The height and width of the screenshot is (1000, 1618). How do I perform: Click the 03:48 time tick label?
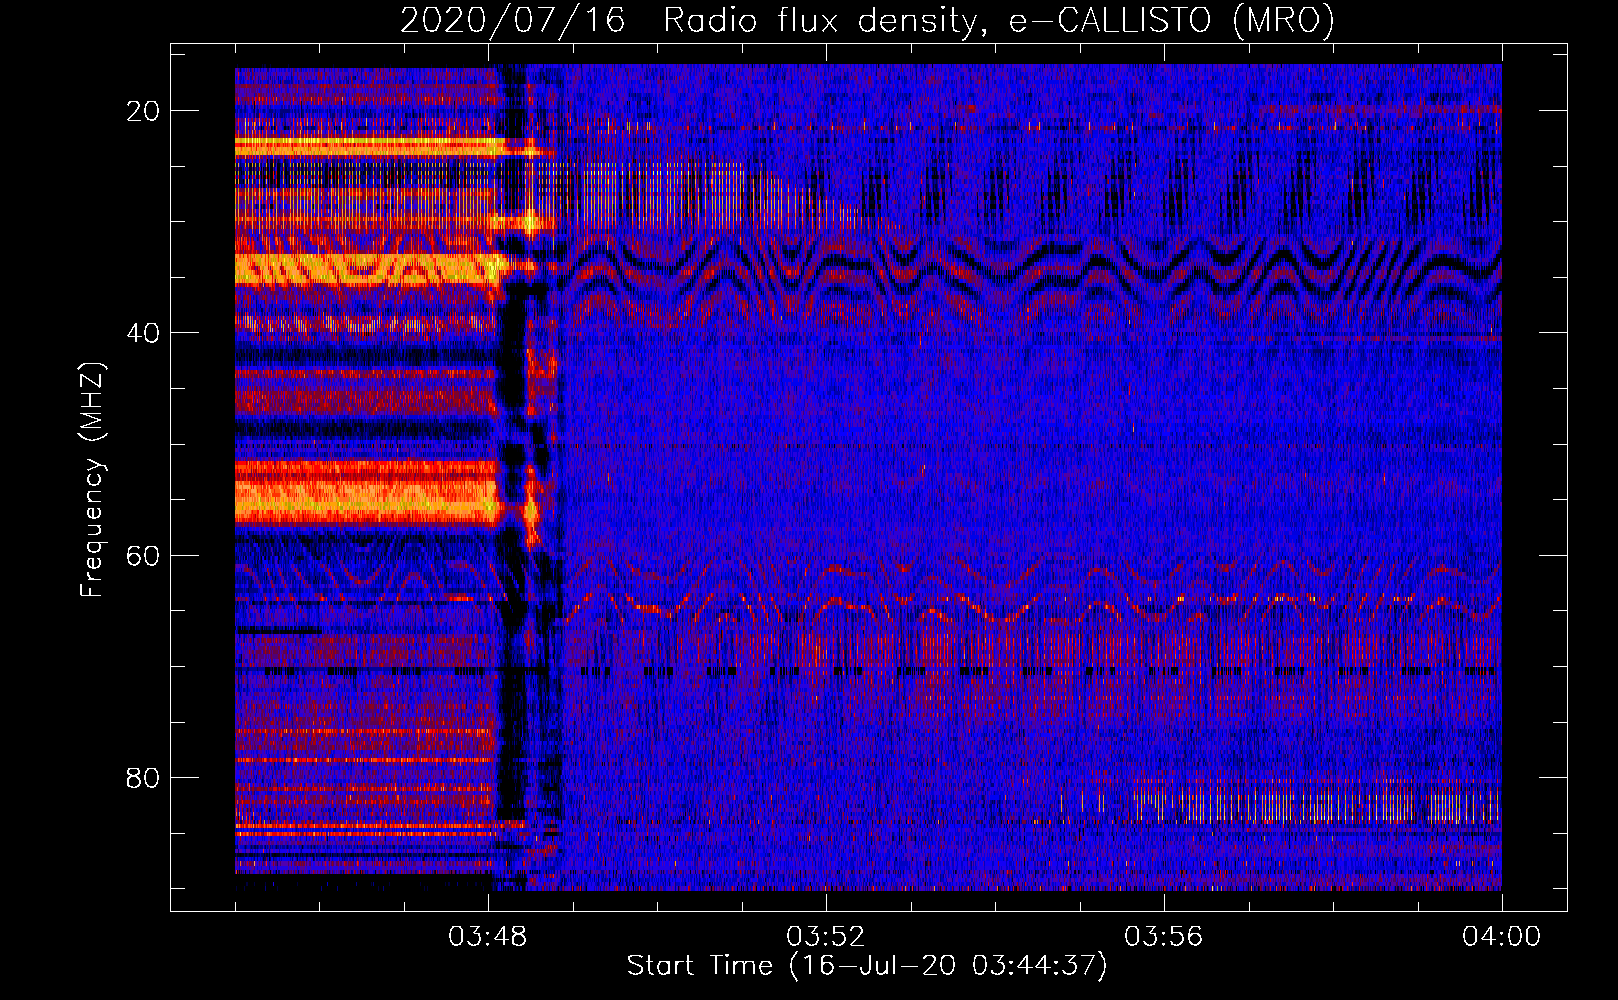[488, 937]
